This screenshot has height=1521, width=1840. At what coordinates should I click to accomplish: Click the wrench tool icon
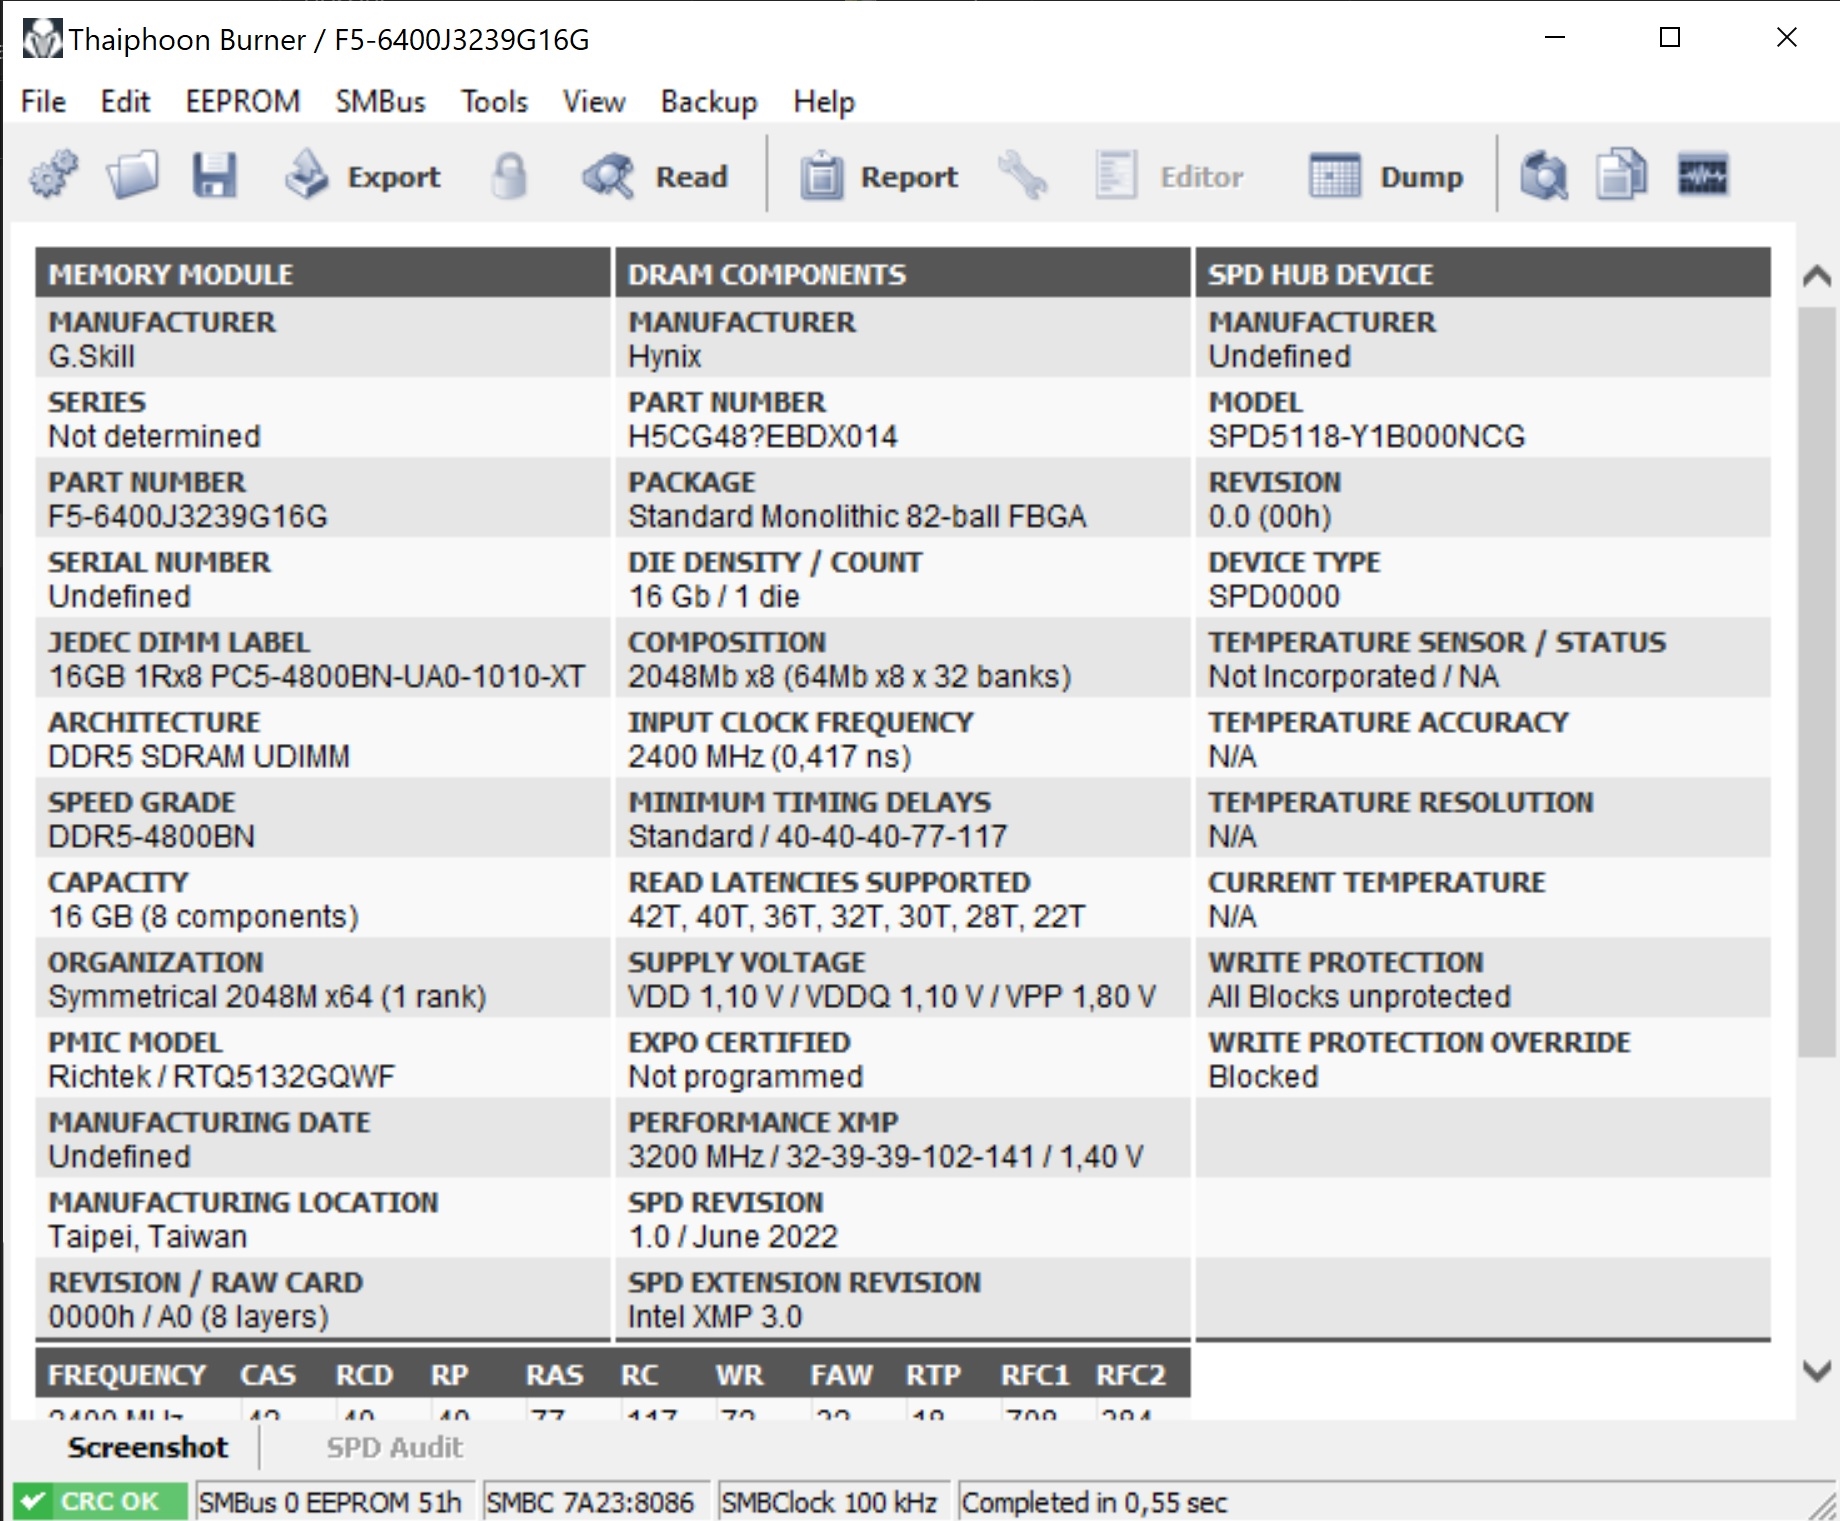[1022, 176]
